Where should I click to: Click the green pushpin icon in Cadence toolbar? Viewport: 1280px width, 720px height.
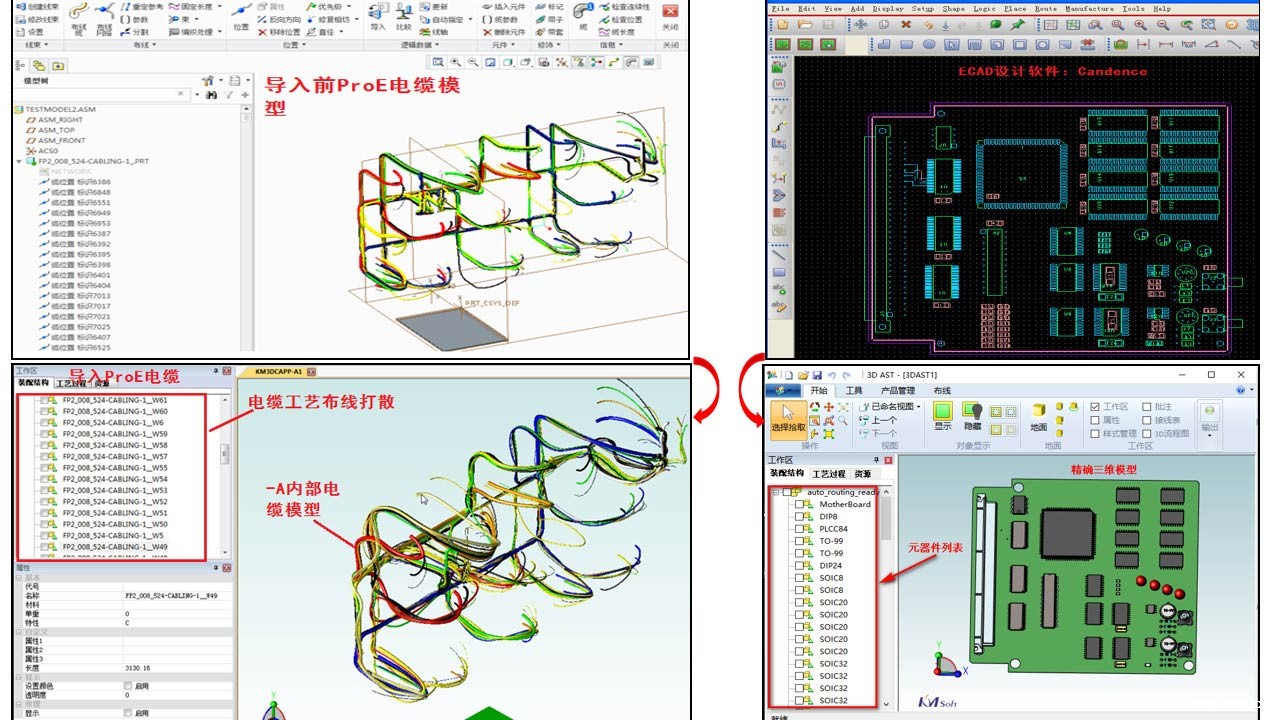coord(1019,24)
